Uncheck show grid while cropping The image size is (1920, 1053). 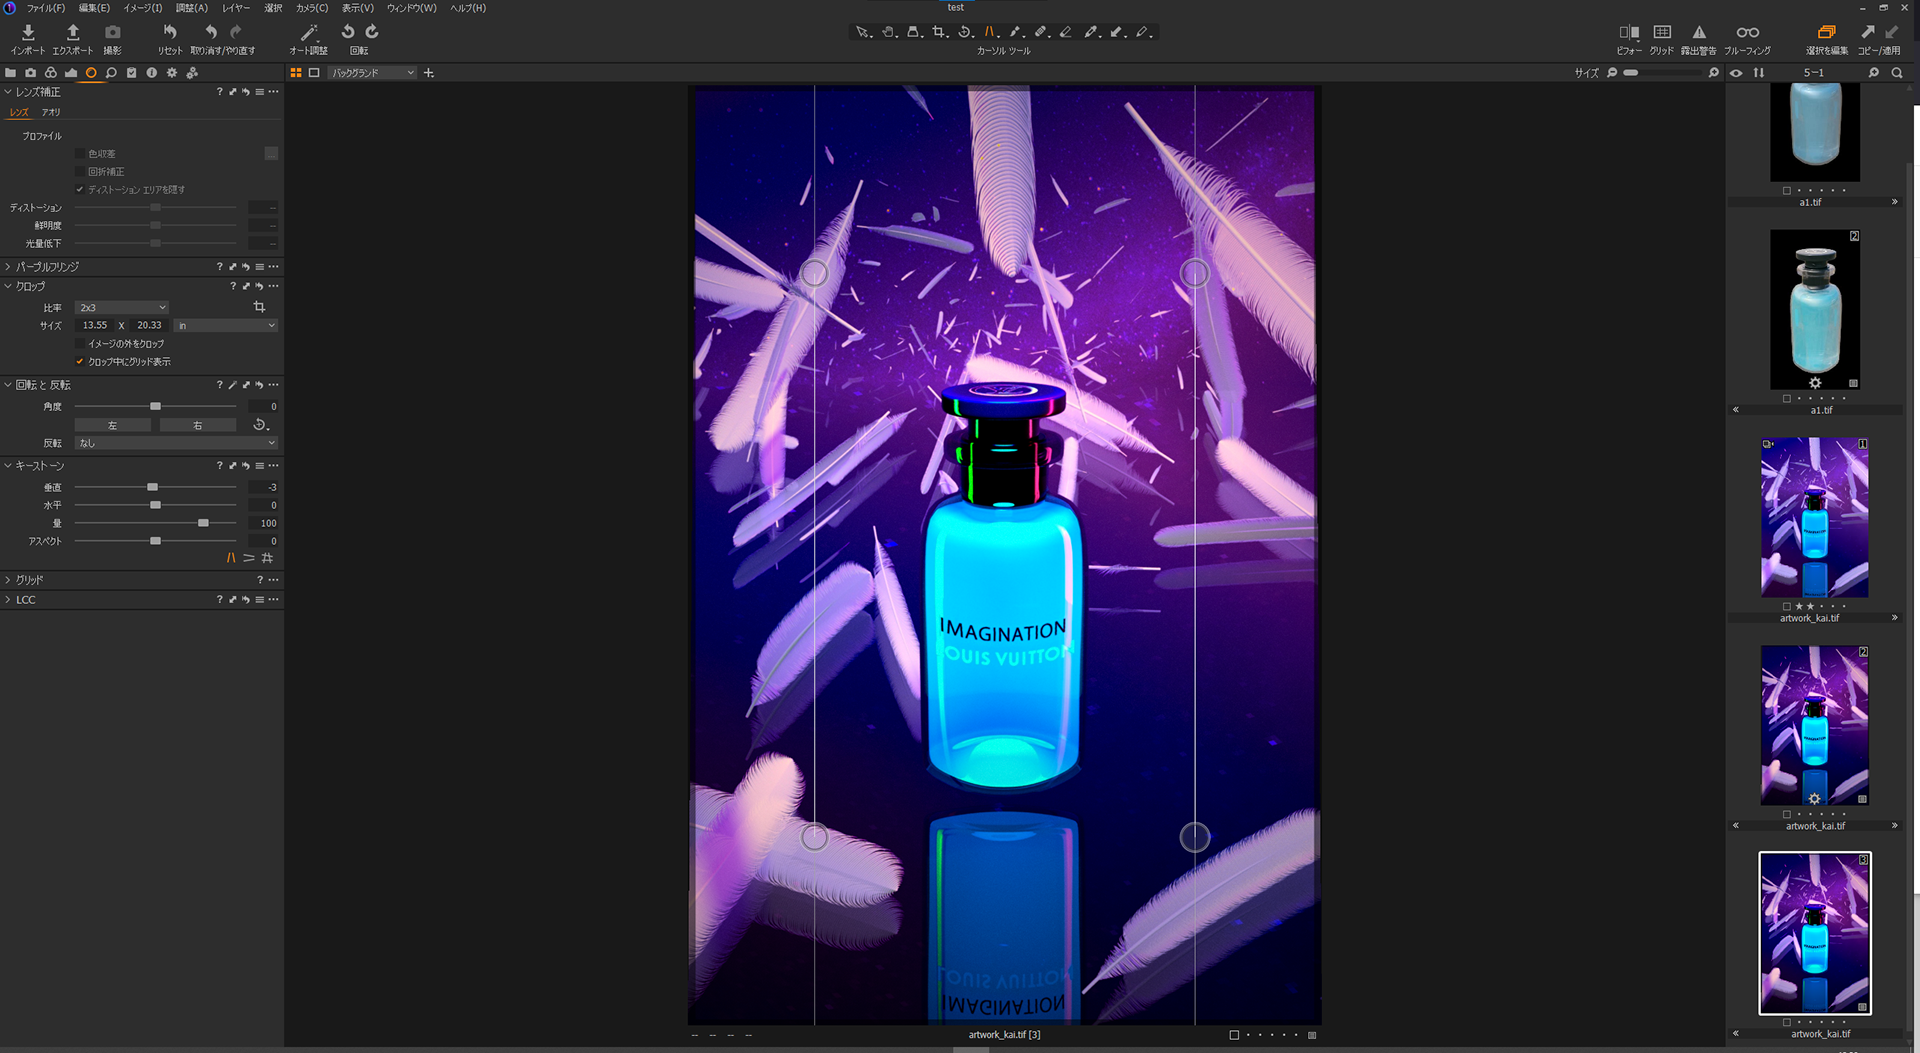coord(80,362)
